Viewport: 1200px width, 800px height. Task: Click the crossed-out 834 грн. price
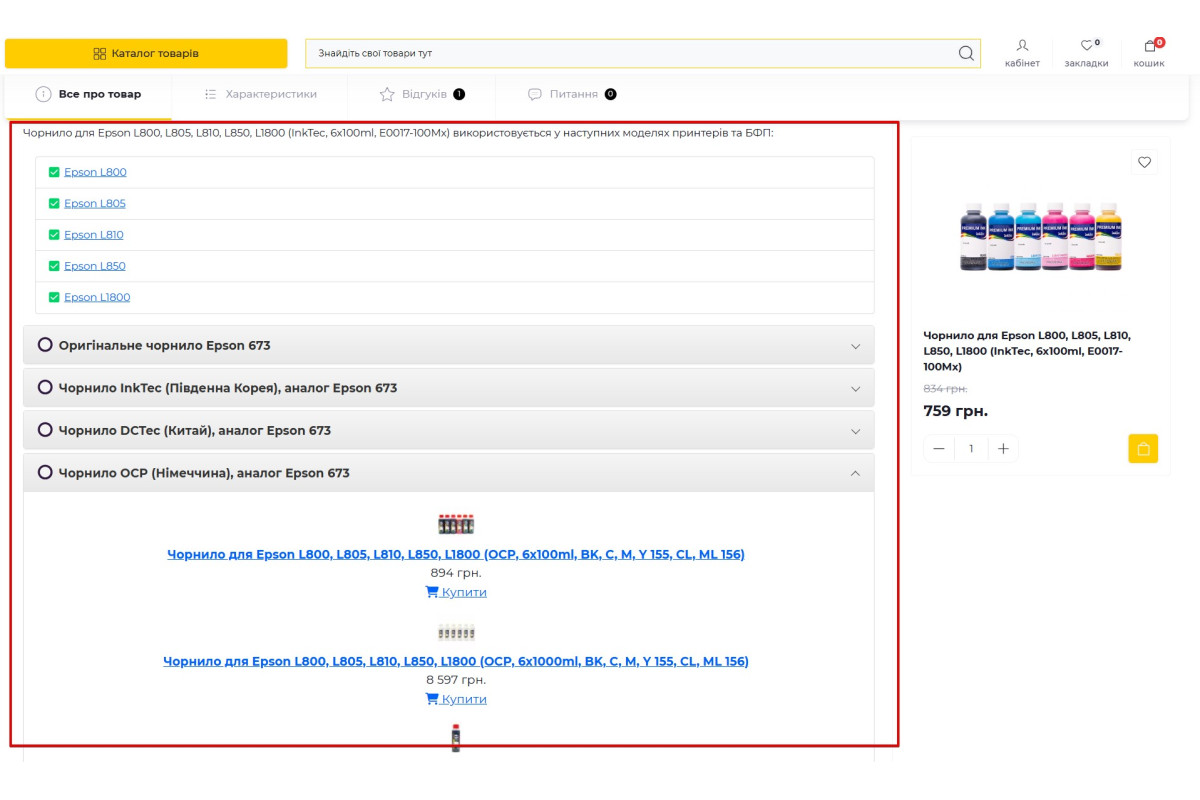click(x=945, y=388)
